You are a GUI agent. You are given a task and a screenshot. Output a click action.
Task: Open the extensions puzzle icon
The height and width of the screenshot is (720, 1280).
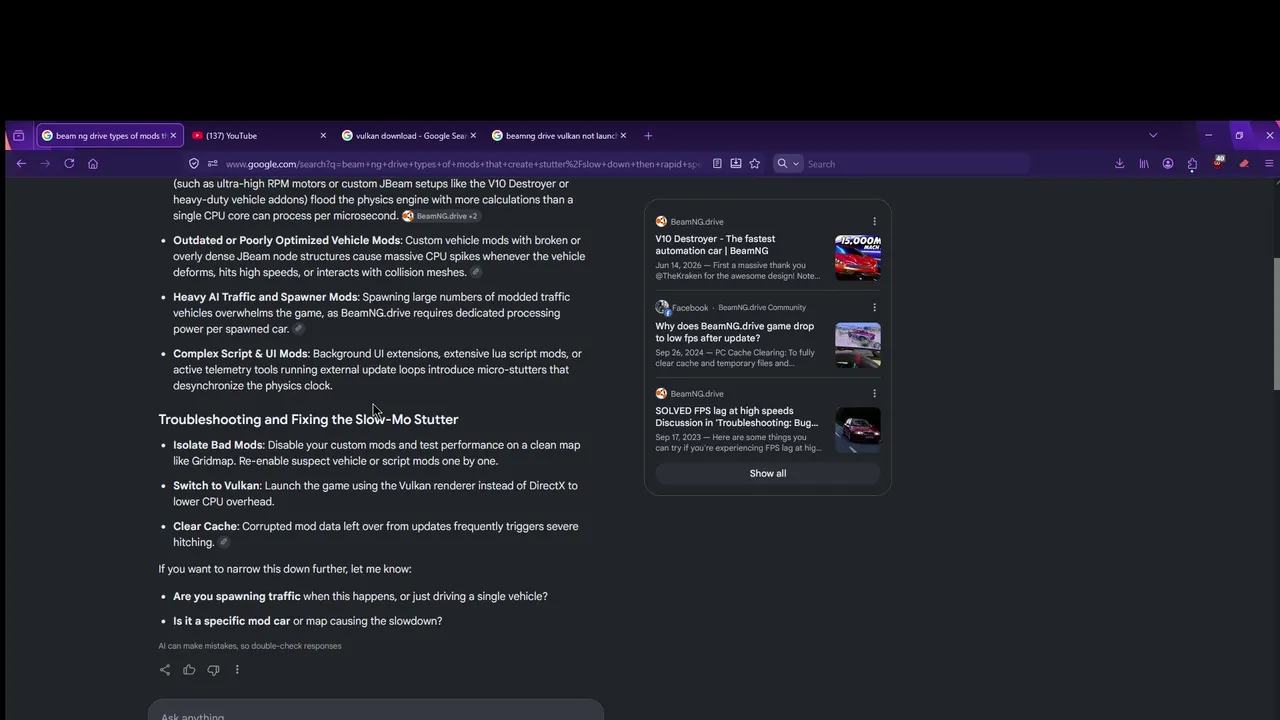(x=1192, y=164)
